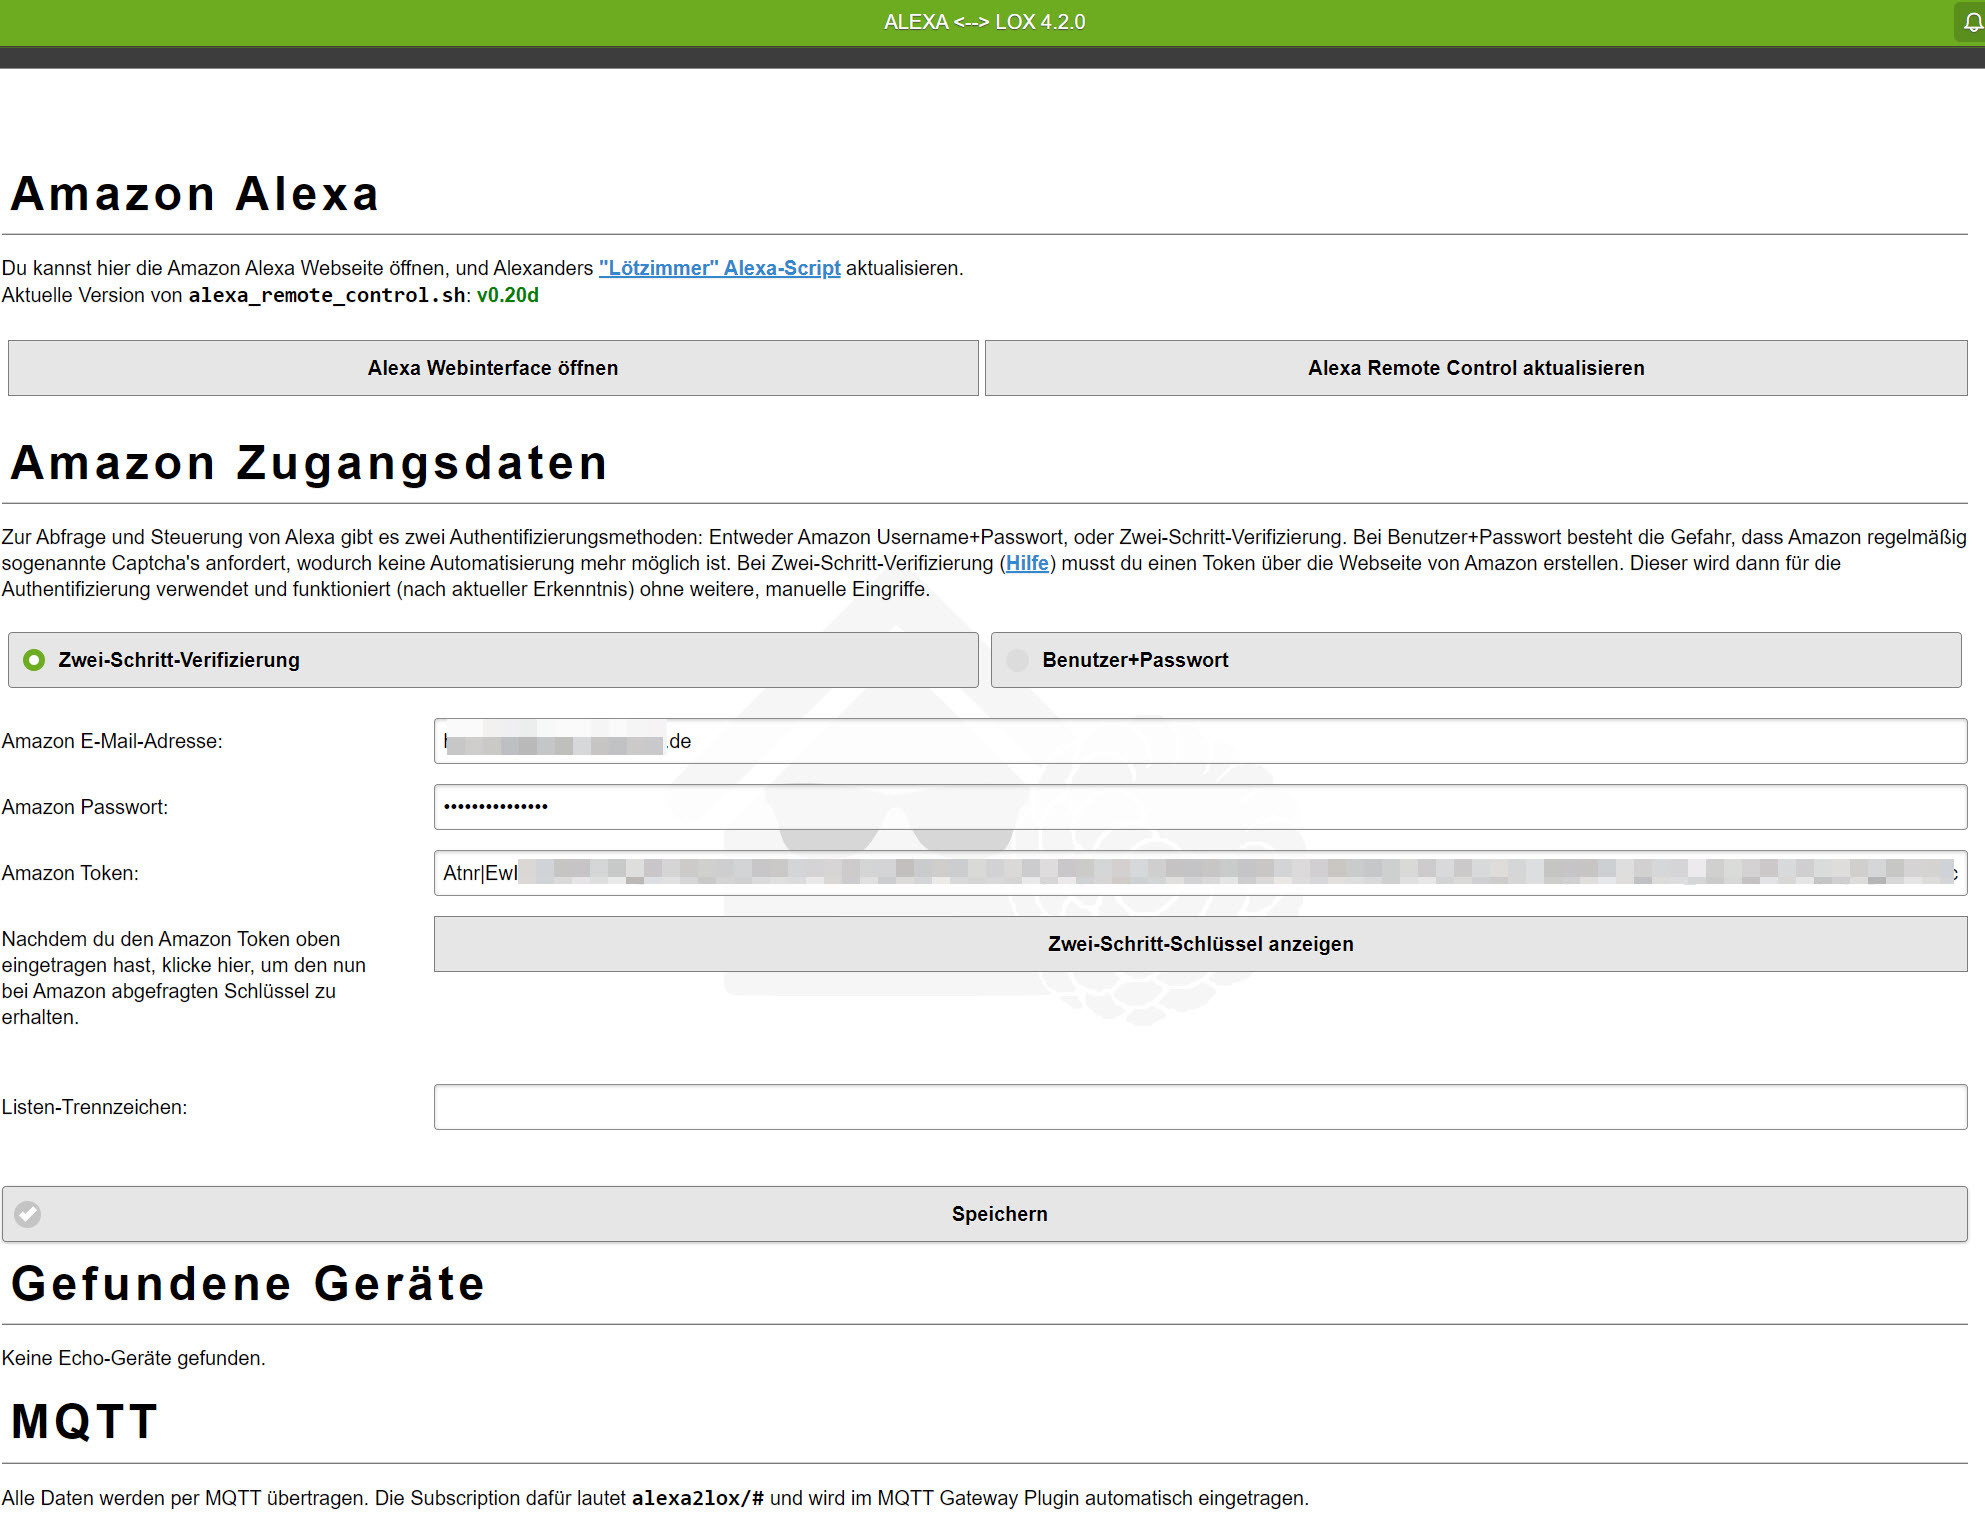
Task: Open the "Lötzimmer" Alexa-Script link
Action: point(719,268)
